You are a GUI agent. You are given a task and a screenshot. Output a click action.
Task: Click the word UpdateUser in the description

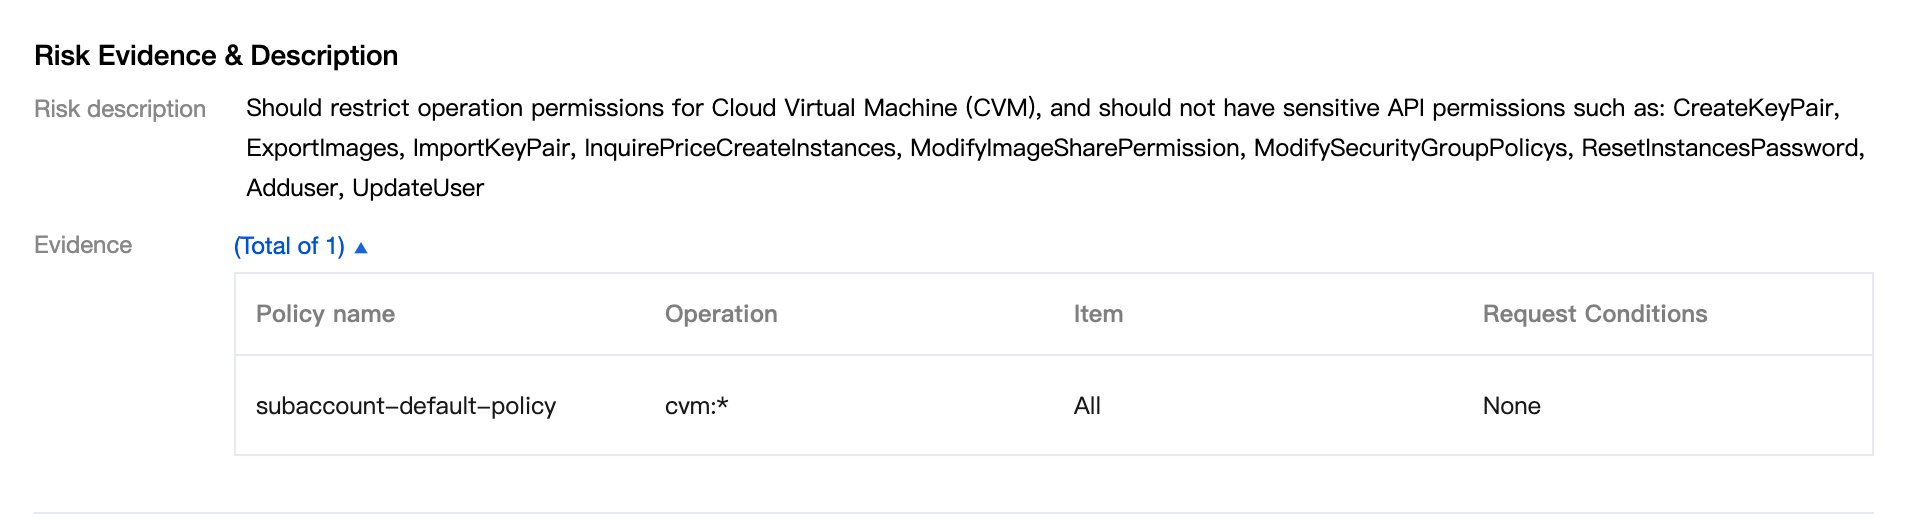[x=418, y=188]
